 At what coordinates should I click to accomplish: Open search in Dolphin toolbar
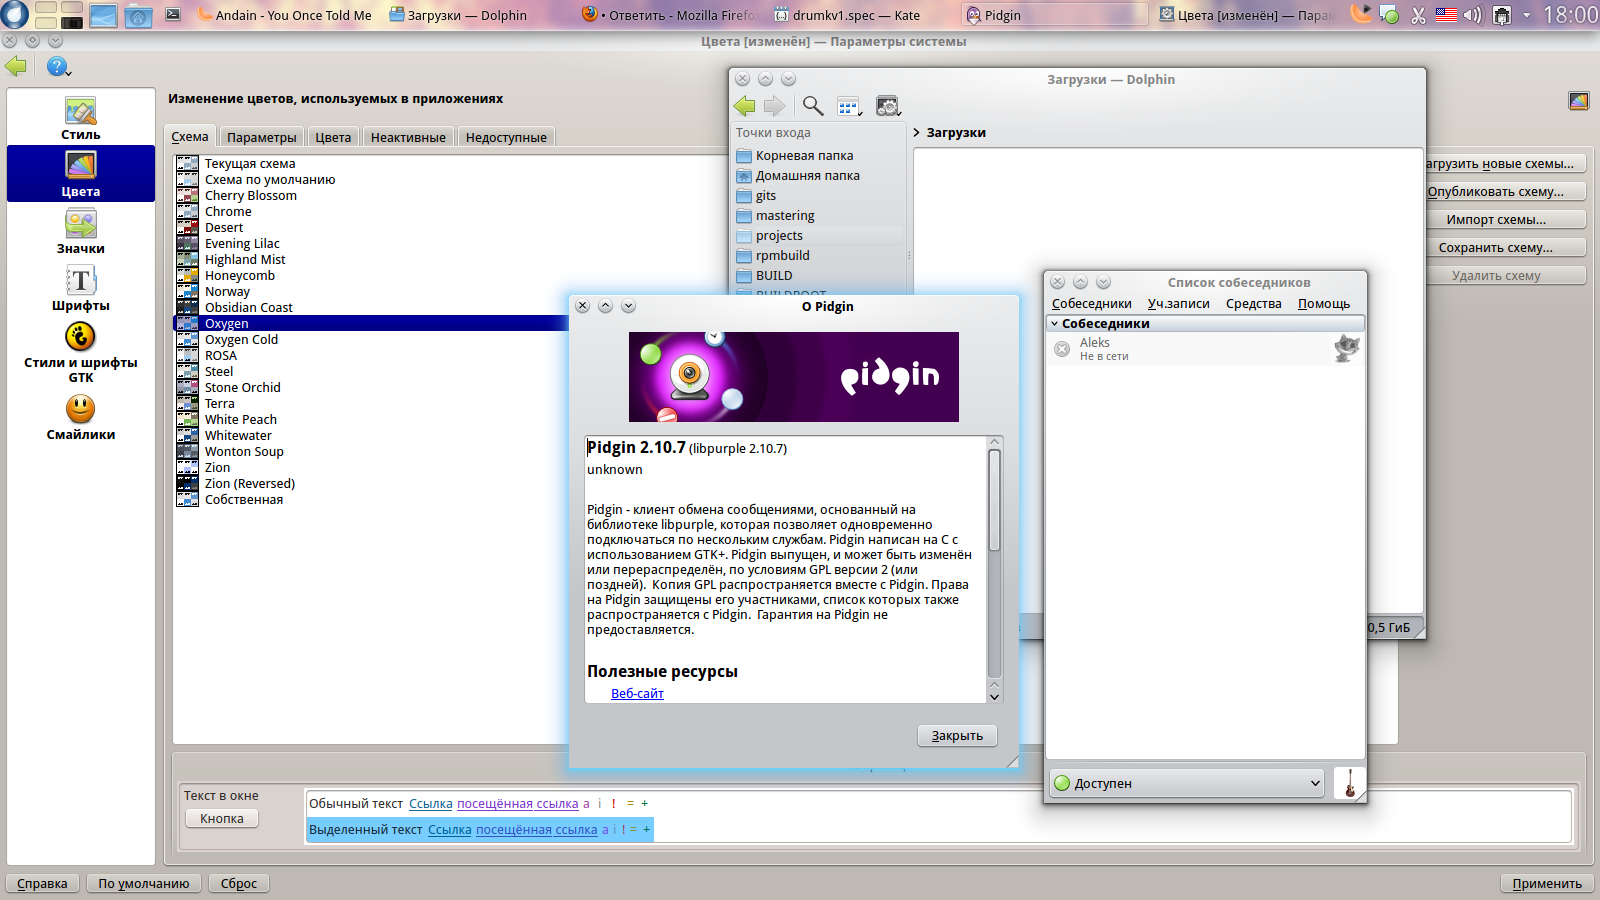pos(813,106)
